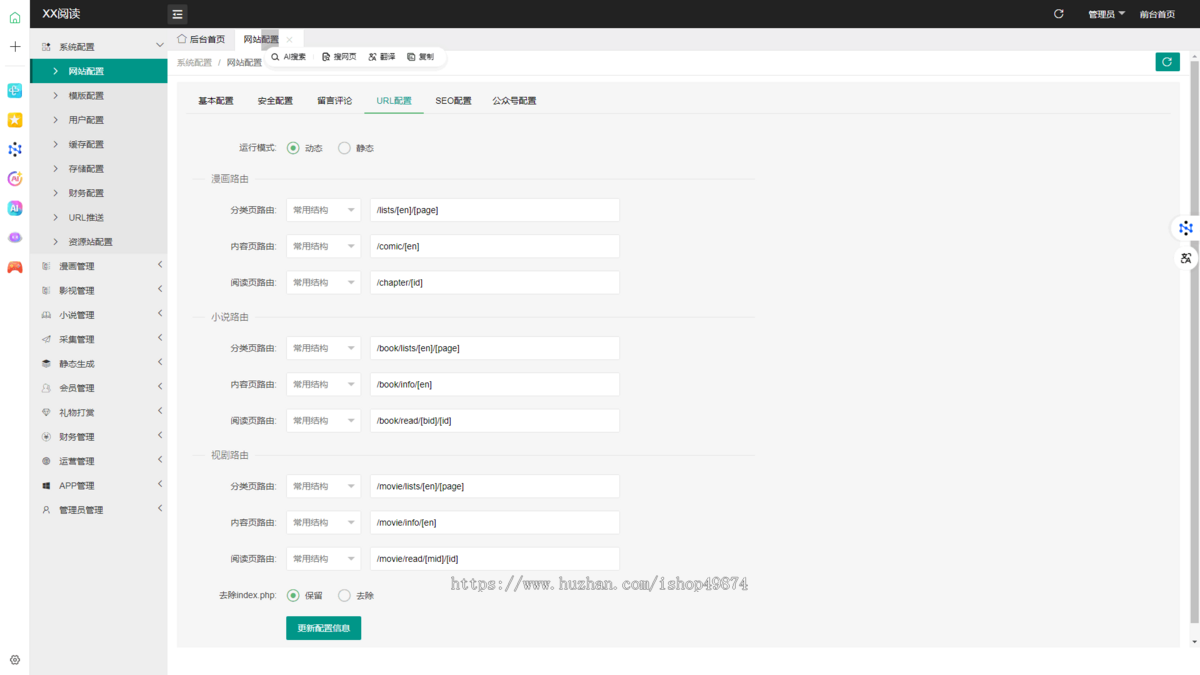Open the purple chat bot sidebar app
Image resolution: width=1200 pixels, height=675 pixels.
[15, 238]
